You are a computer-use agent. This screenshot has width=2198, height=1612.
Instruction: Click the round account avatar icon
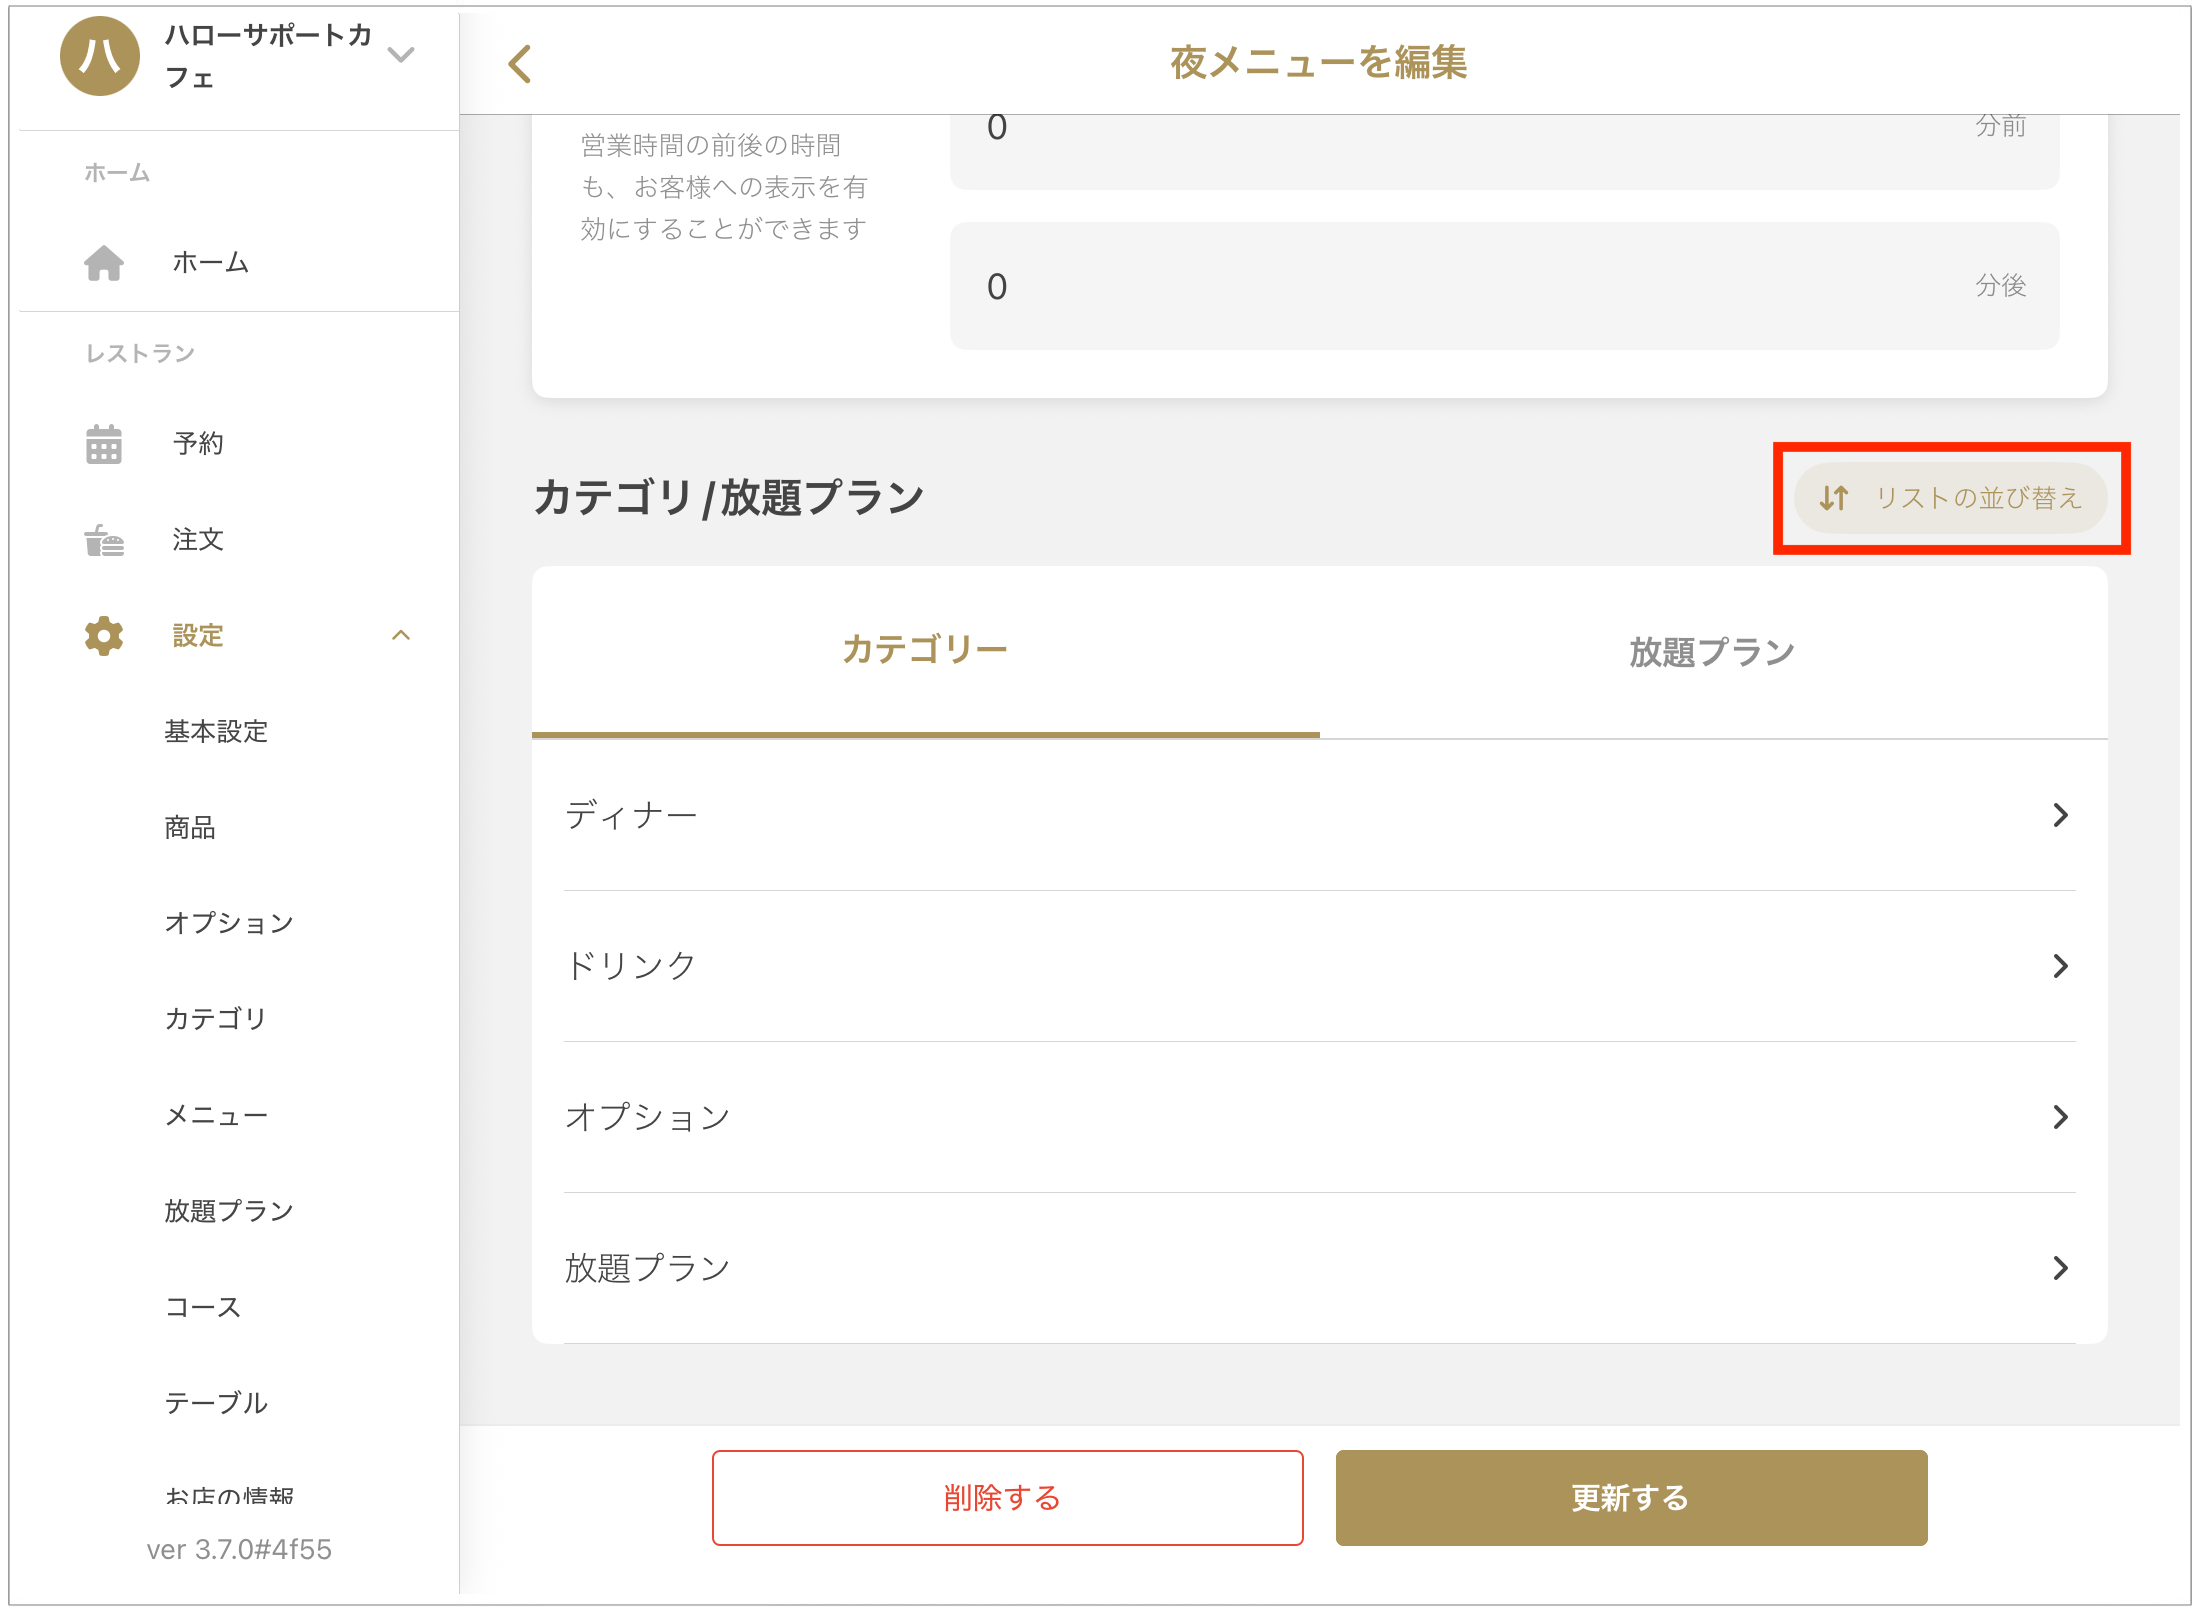(x=100, y=56)
